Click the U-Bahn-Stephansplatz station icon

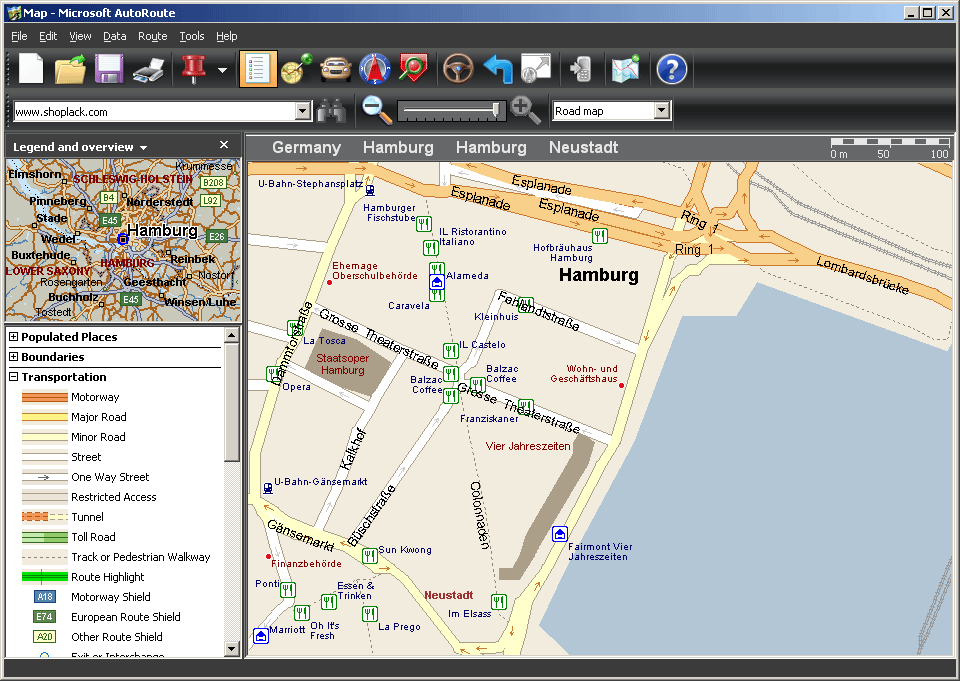pos(370,190)
